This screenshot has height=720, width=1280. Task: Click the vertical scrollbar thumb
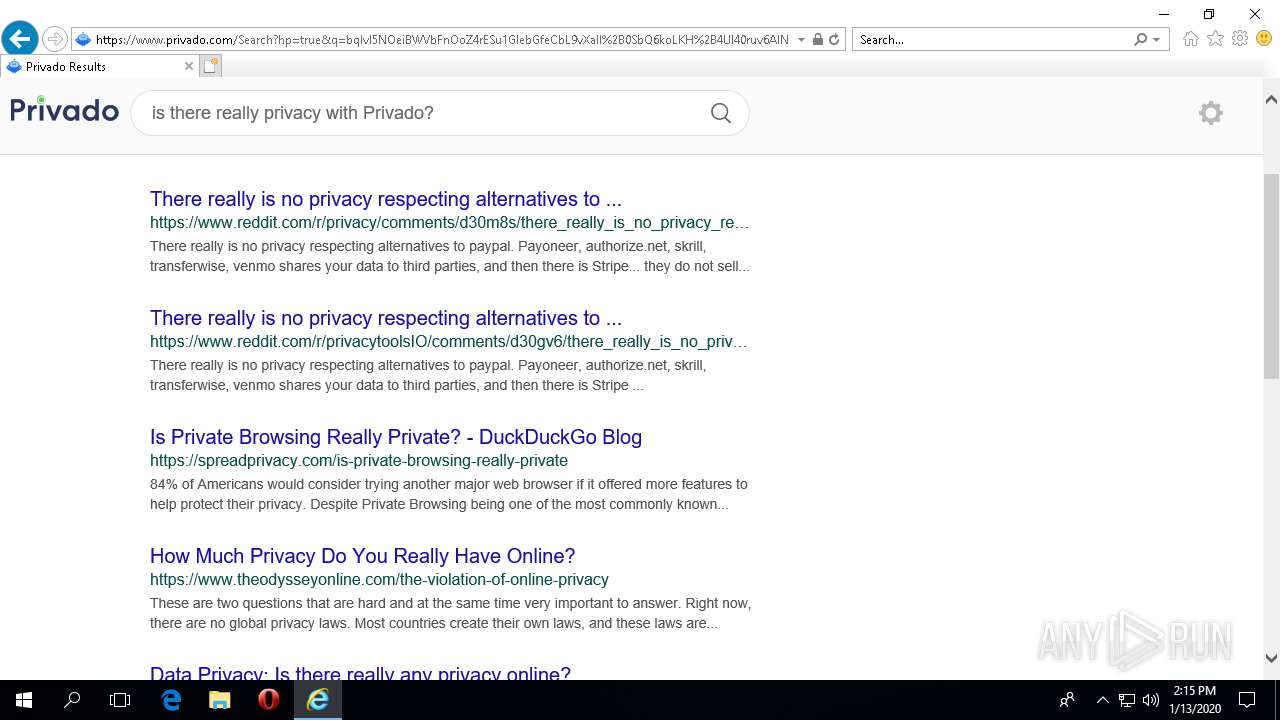(1271, 276)
